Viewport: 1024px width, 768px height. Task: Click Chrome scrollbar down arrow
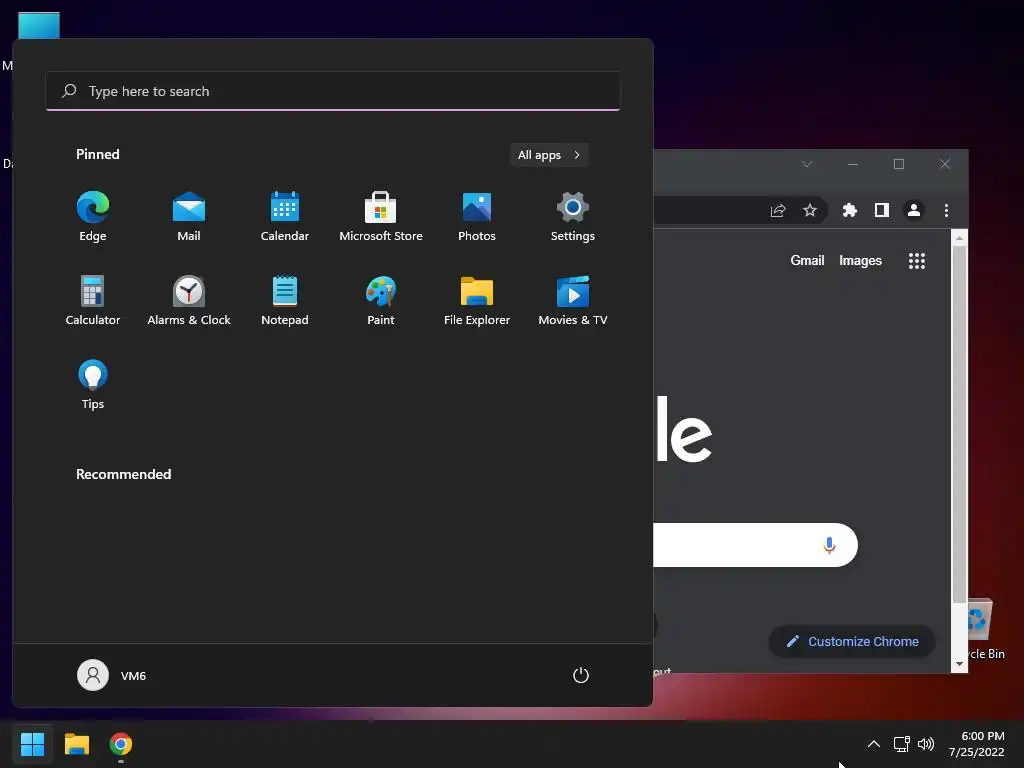[959, 664]
